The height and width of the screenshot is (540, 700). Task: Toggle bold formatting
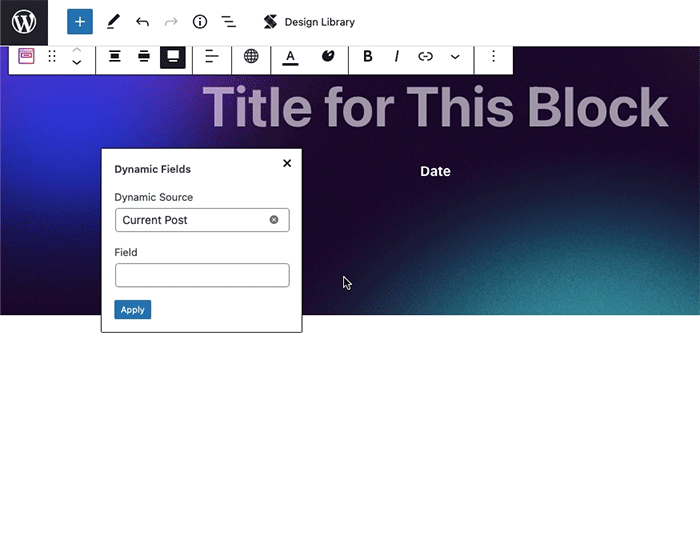367,56
